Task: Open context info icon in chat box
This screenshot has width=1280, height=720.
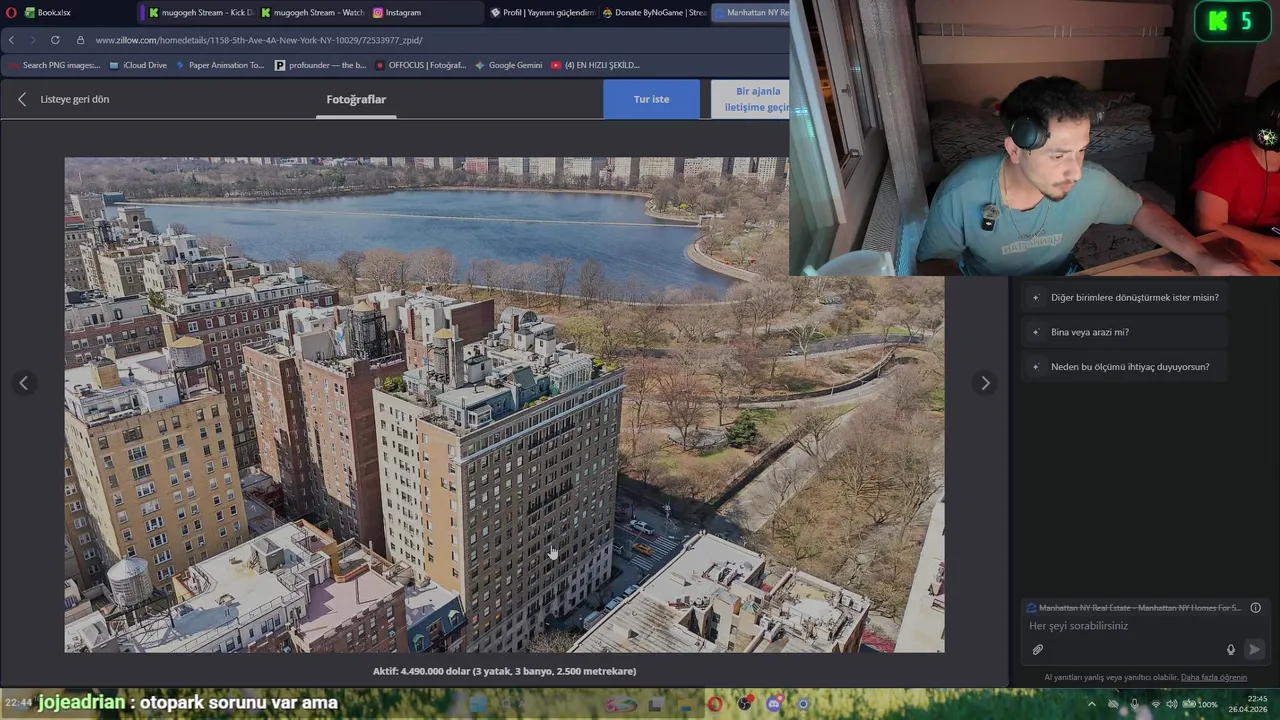Action: point(1256,607)
